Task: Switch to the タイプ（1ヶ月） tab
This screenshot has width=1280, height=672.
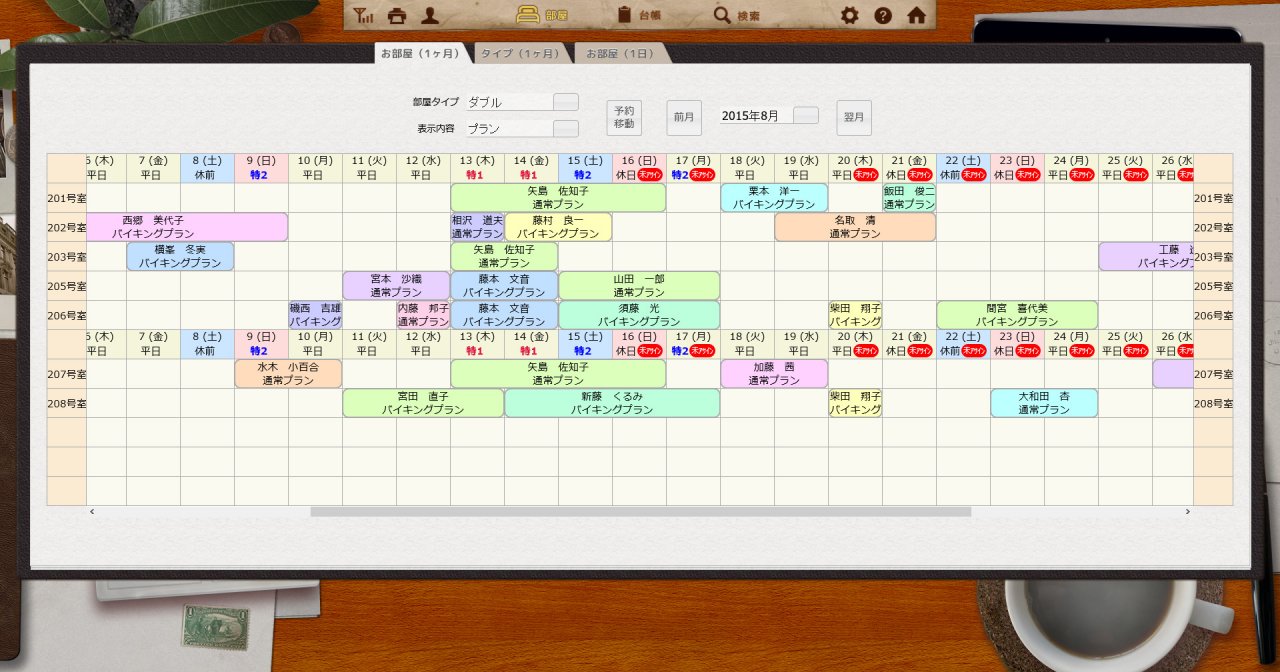Action: pyautogui.click(x=518, y=53)
